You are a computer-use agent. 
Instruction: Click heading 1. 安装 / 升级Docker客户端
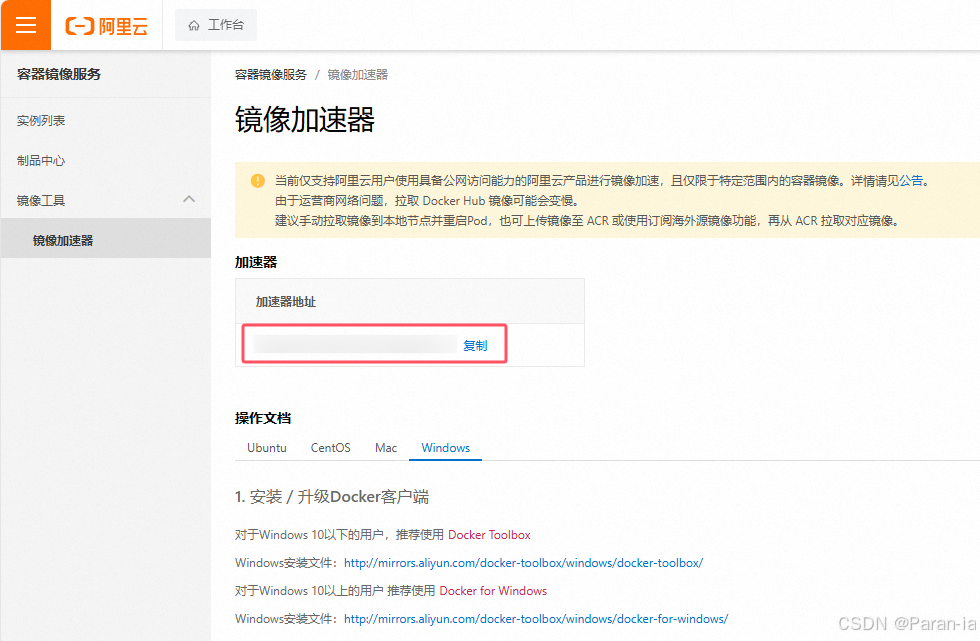pos(332,497)
